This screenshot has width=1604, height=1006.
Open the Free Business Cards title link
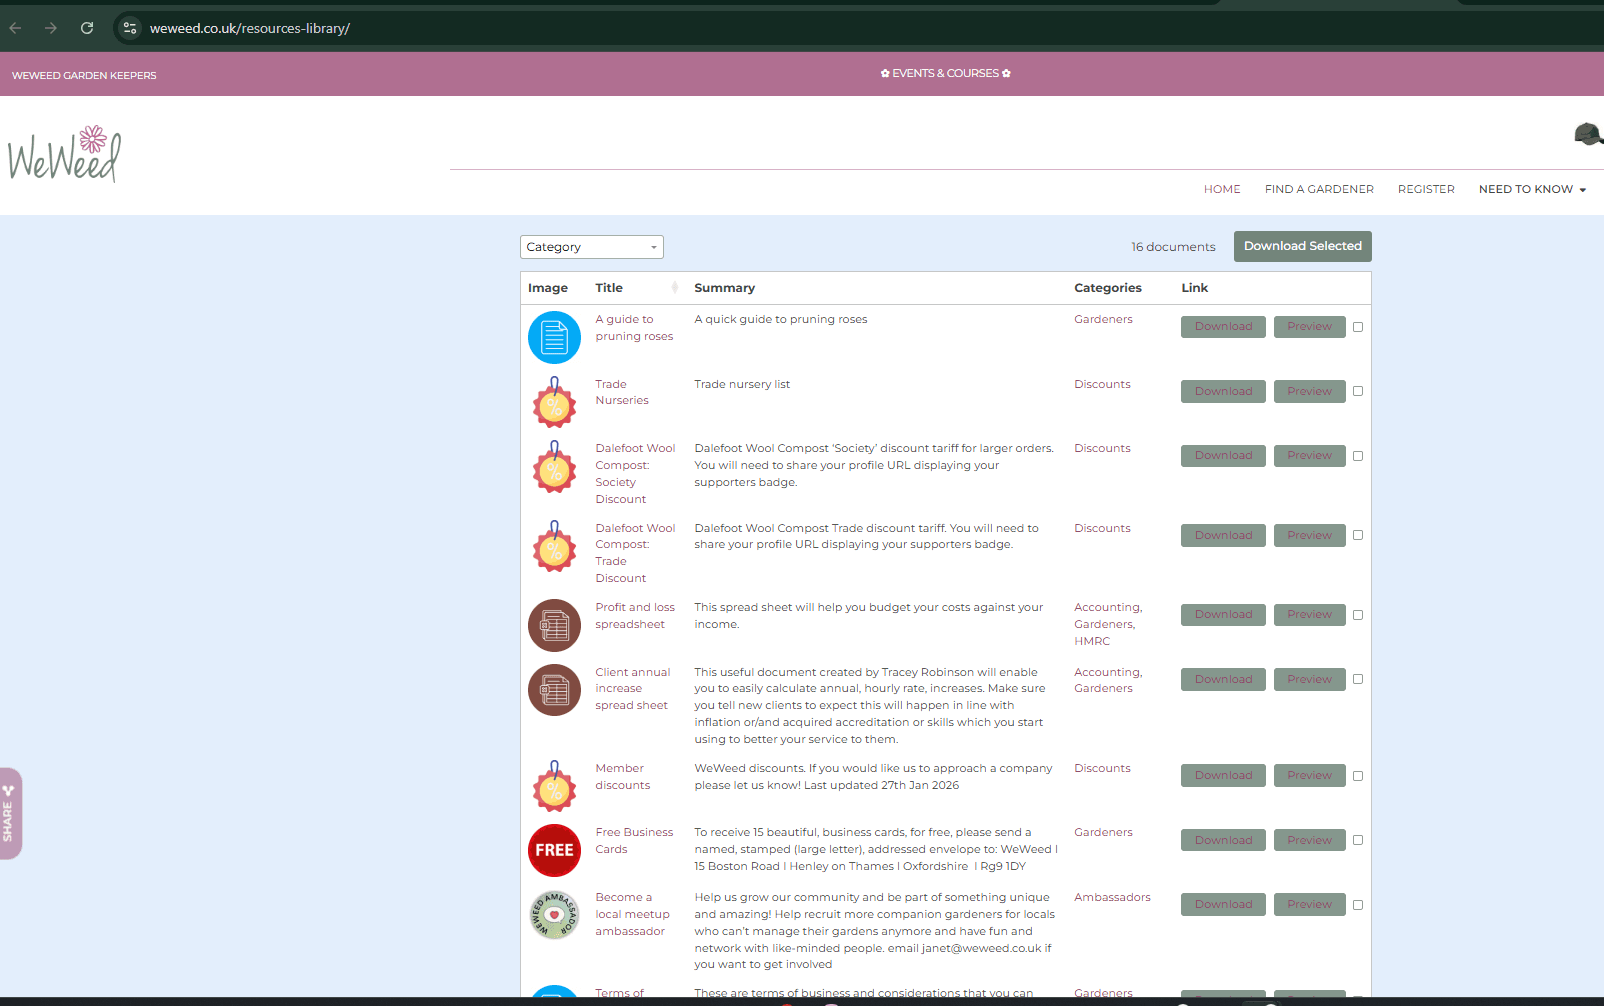click(634, 841)
